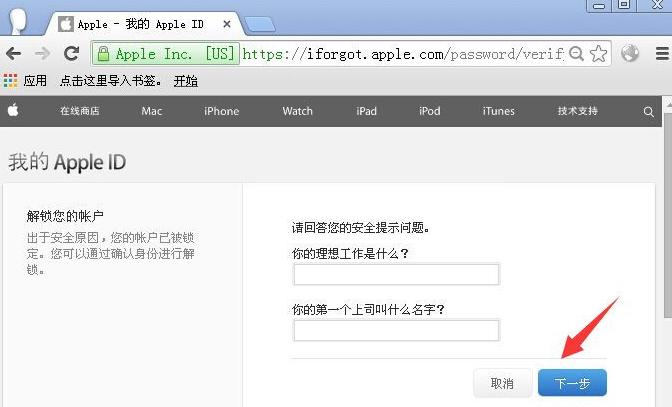The height and width of the screenshot is (407, 672).
Task: Click the Apple site search magnifier
Action: pos(648,111)
